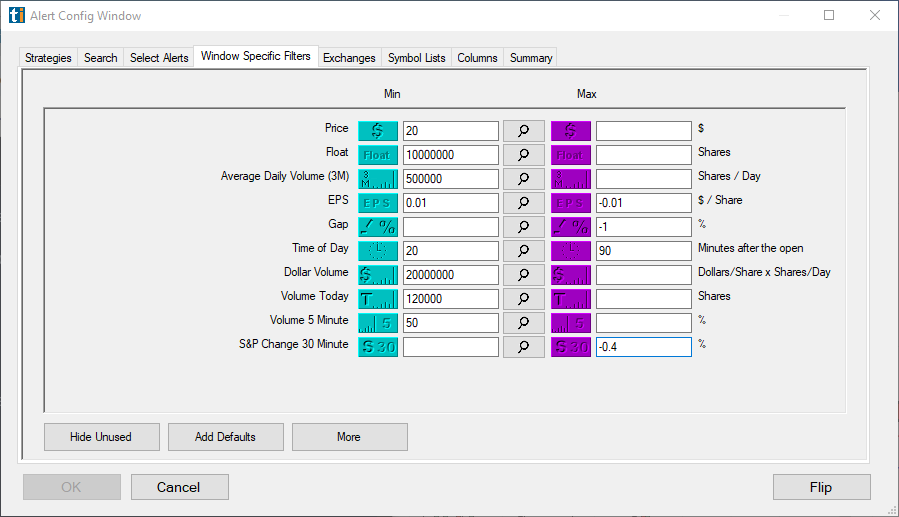The image size is (899, 517).
Task: Click the Min Time of Day field showing 20
Action: pos(451,251)
